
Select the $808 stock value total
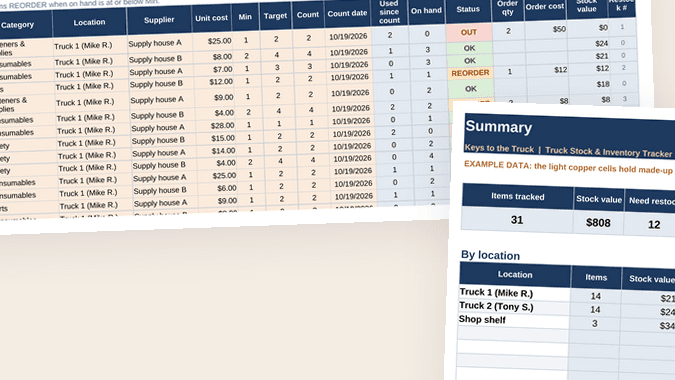pos(598,222)
